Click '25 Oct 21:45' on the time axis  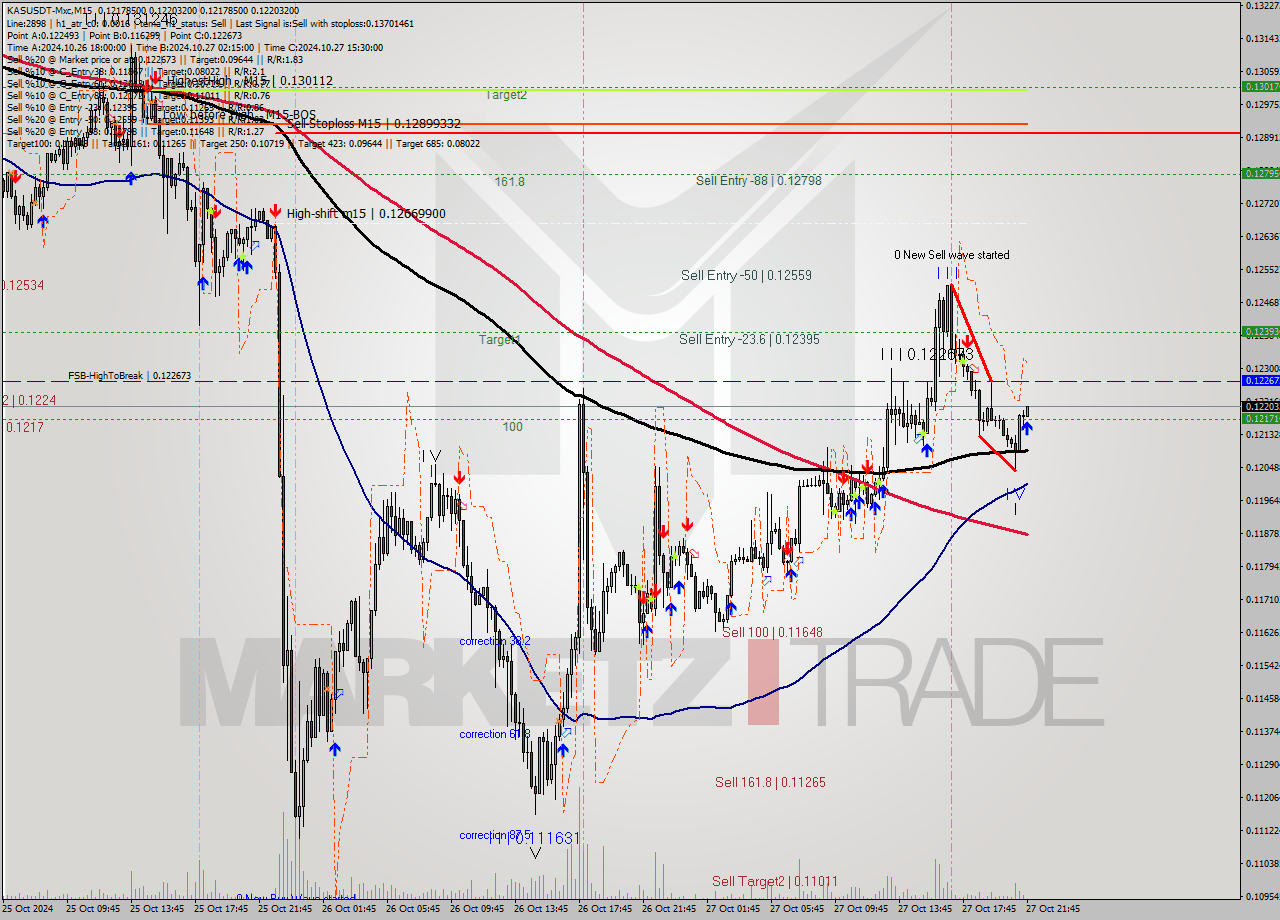coord(284,910)
